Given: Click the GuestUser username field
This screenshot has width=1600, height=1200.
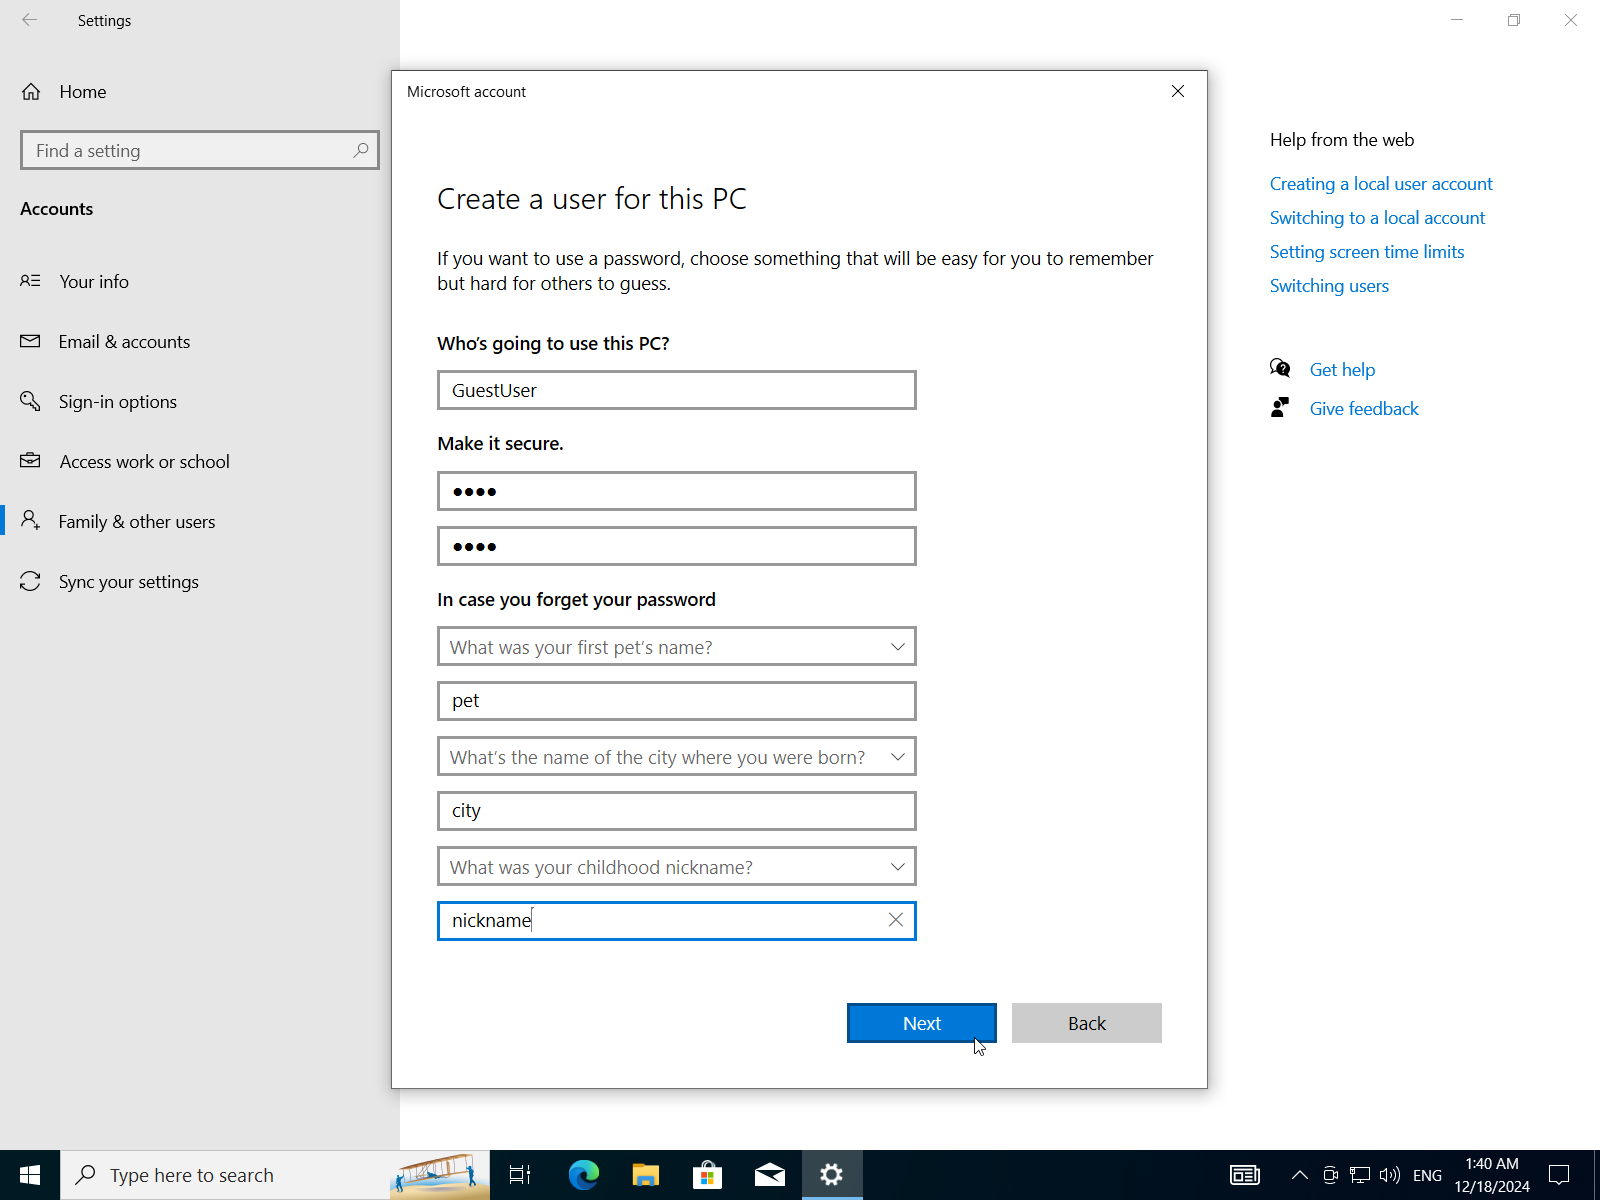Looking at the screenshot, I should (676, 390).
